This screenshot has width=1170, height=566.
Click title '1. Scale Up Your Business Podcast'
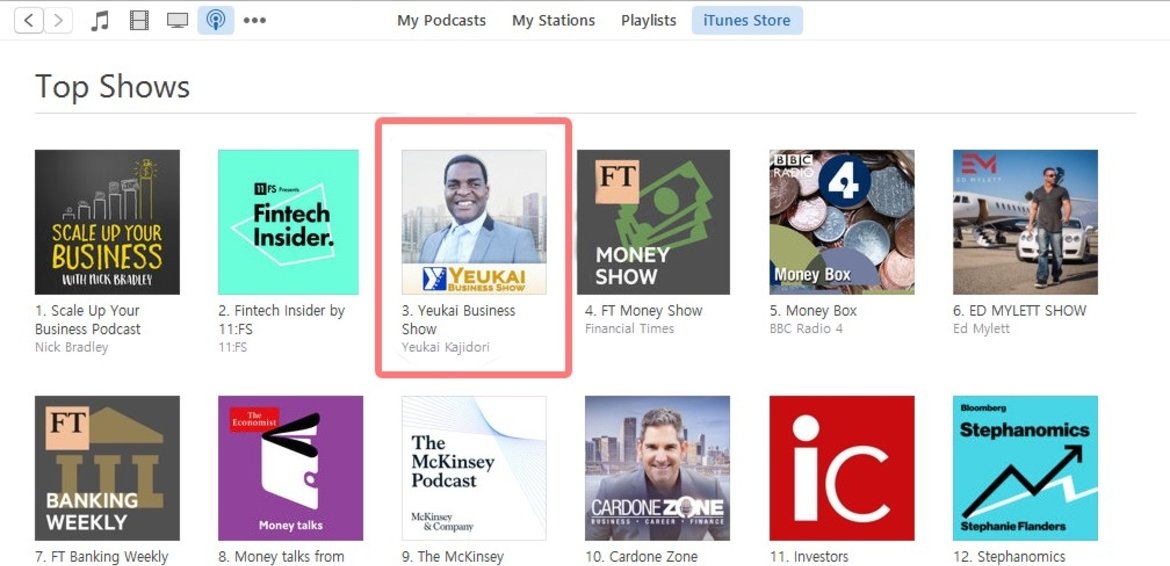point(87,320)
